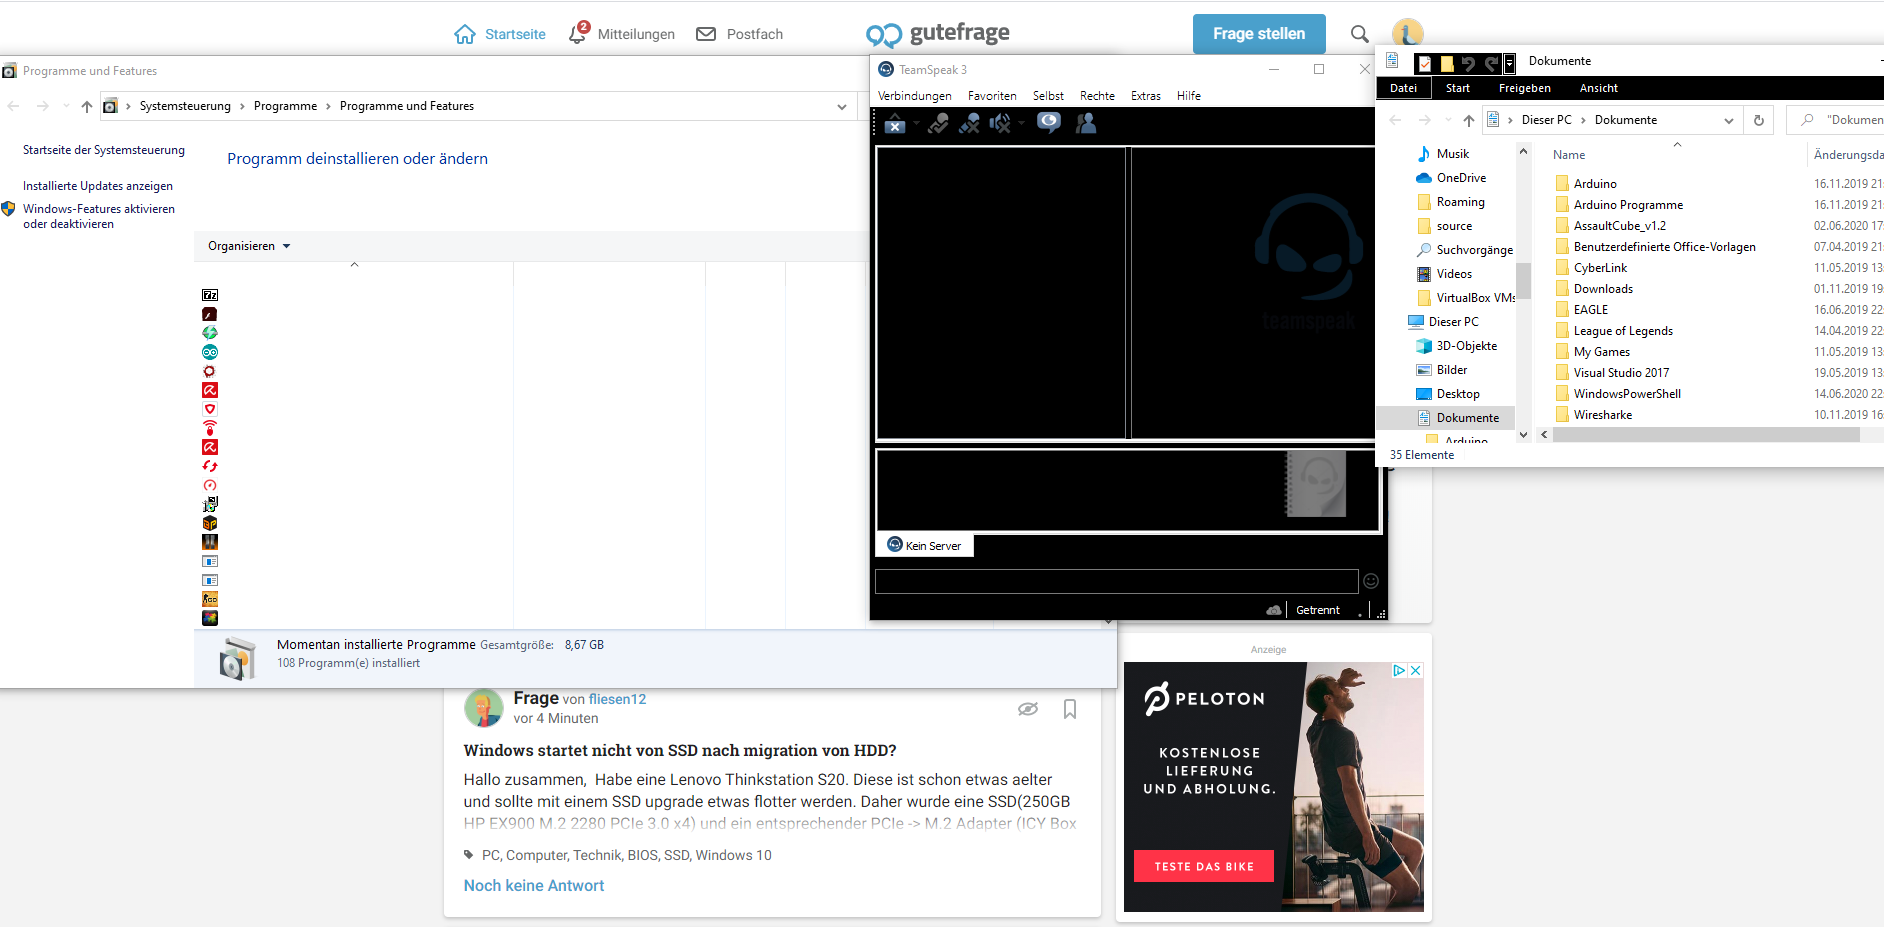Open the Verbindungen menu in TeamSpeak
The image size is (1884, 927).
tap(914, 96)
